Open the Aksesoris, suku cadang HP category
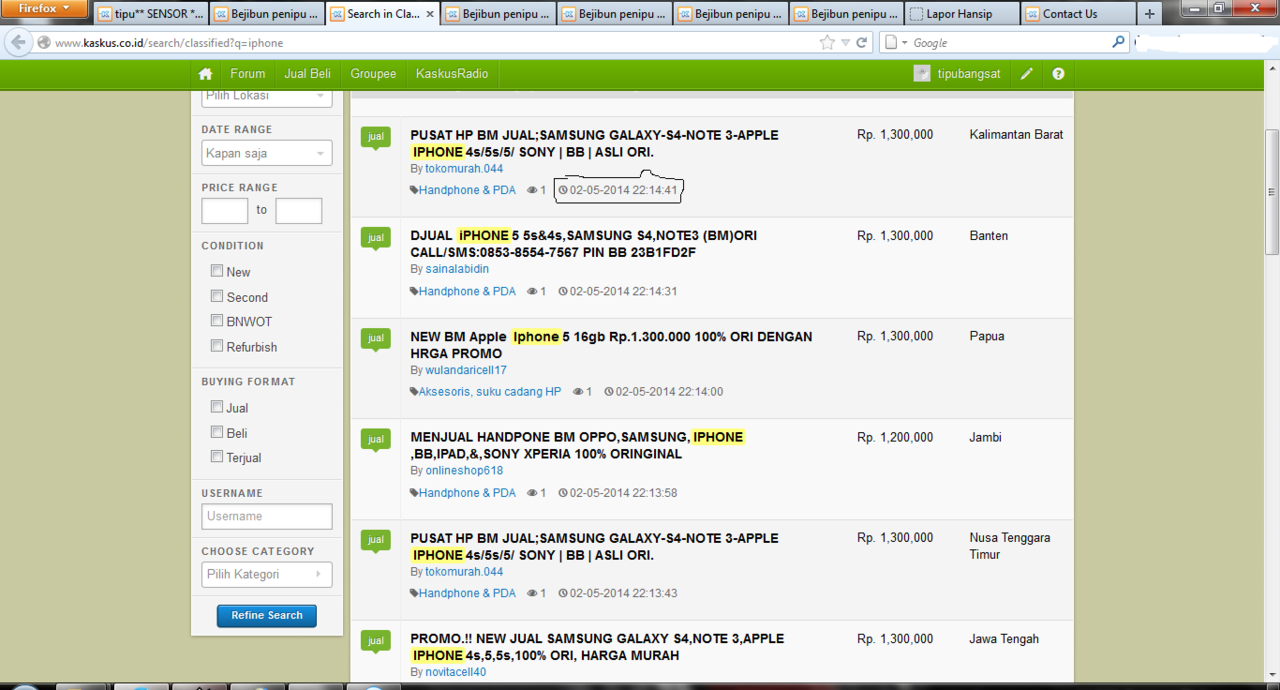Viewport: 1280px width, 690px height. (x=490, y=392)
